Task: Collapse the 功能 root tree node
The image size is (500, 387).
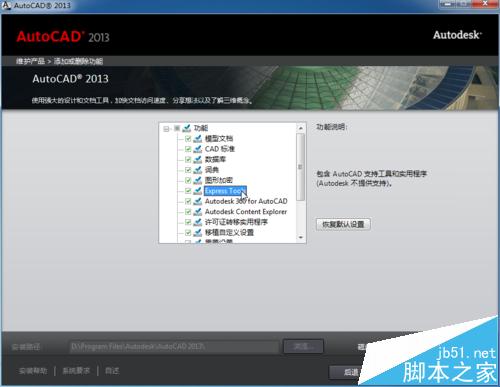Action: pos(166,129)
